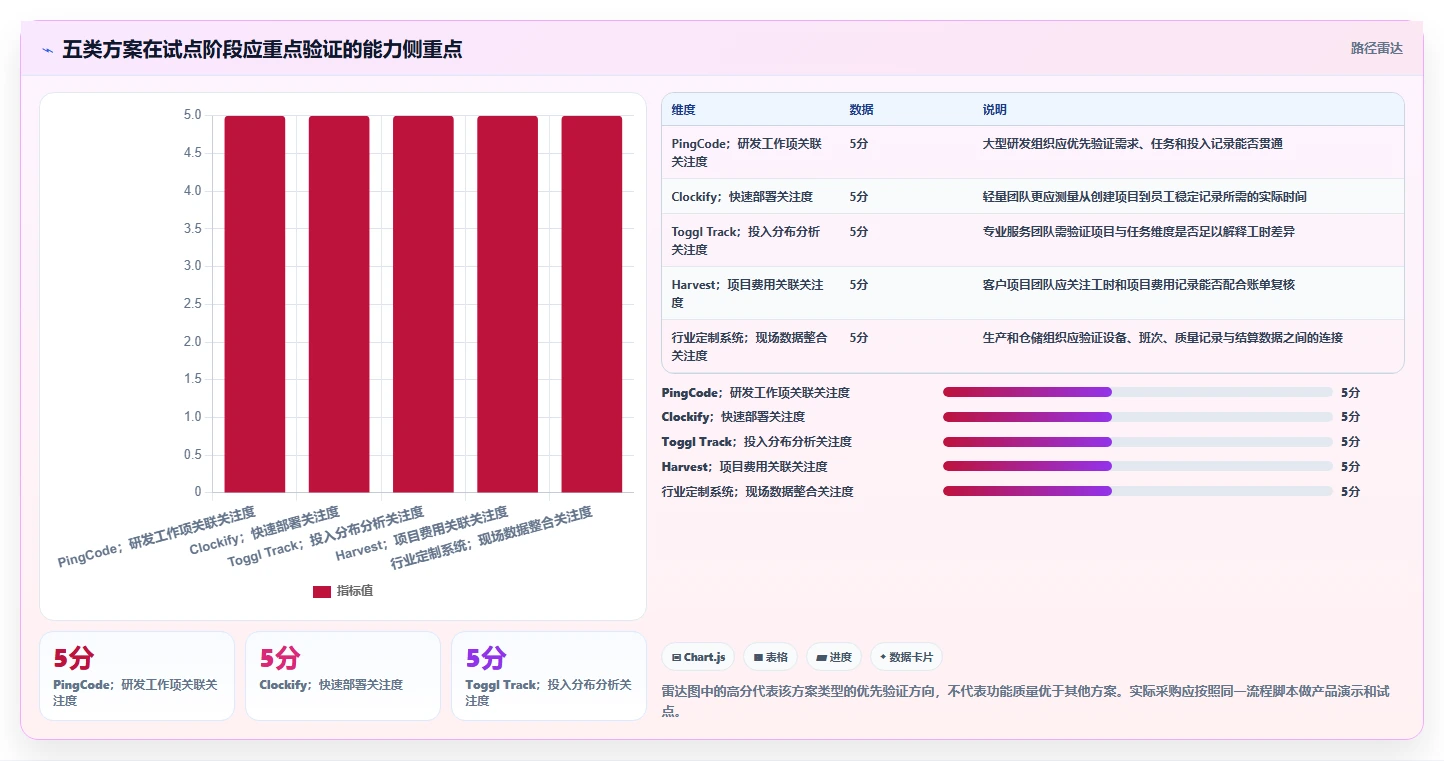1444x761 pixels.
Task: Click the 路径雷达 label in the header
Action: click(x=1377, y=48)
